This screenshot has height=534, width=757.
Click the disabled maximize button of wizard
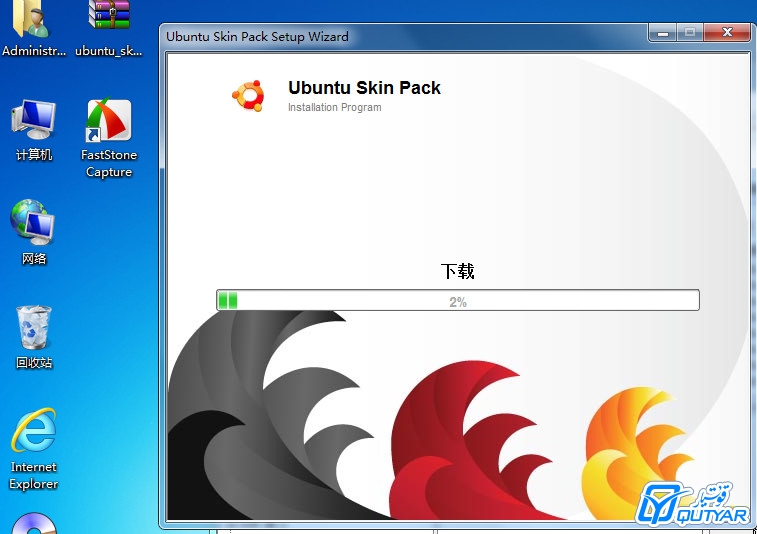click(x=690, y=32)
